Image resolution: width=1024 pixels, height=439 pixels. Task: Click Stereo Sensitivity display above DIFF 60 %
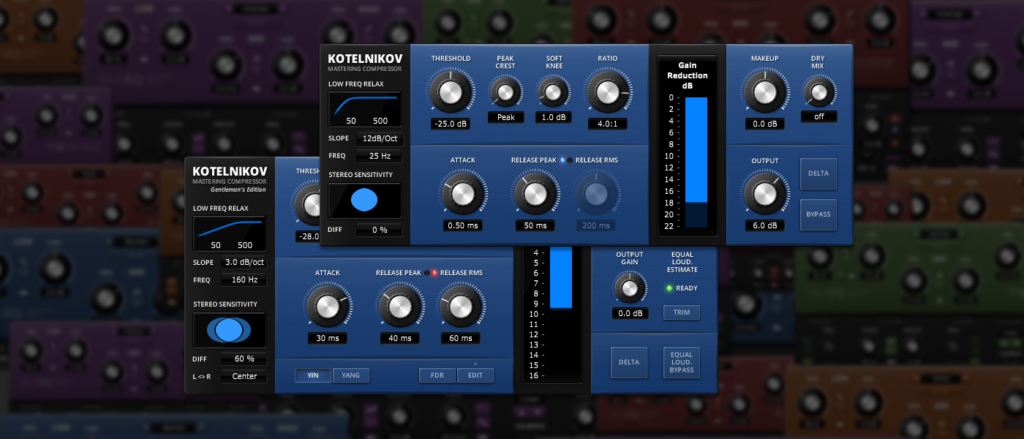pyautogui.click(x=229, y=330)
